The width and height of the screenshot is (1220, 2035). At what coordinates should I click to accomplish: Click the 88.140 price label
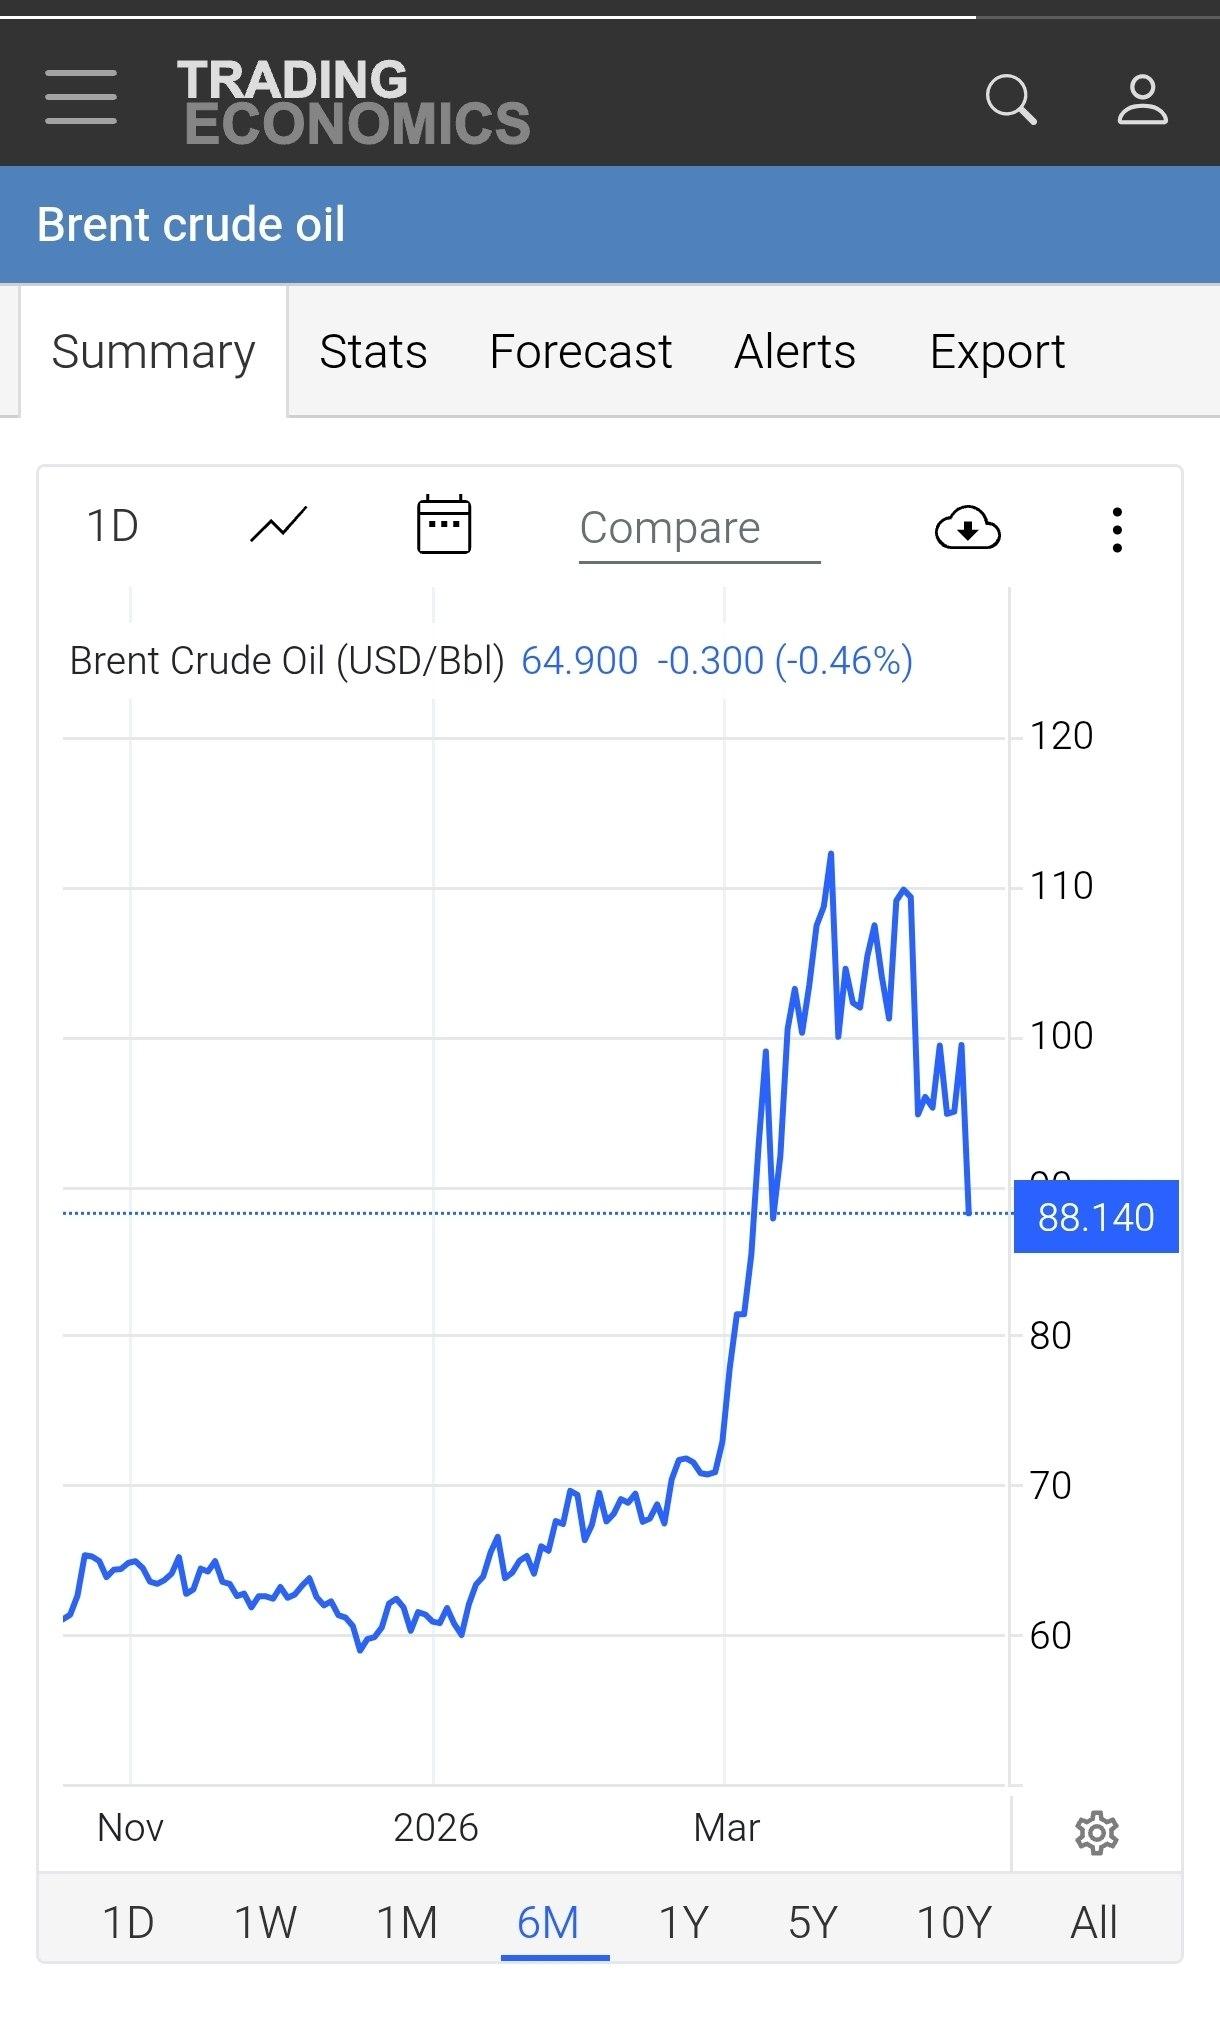pyautogui.click(x=1096, y=1217)
